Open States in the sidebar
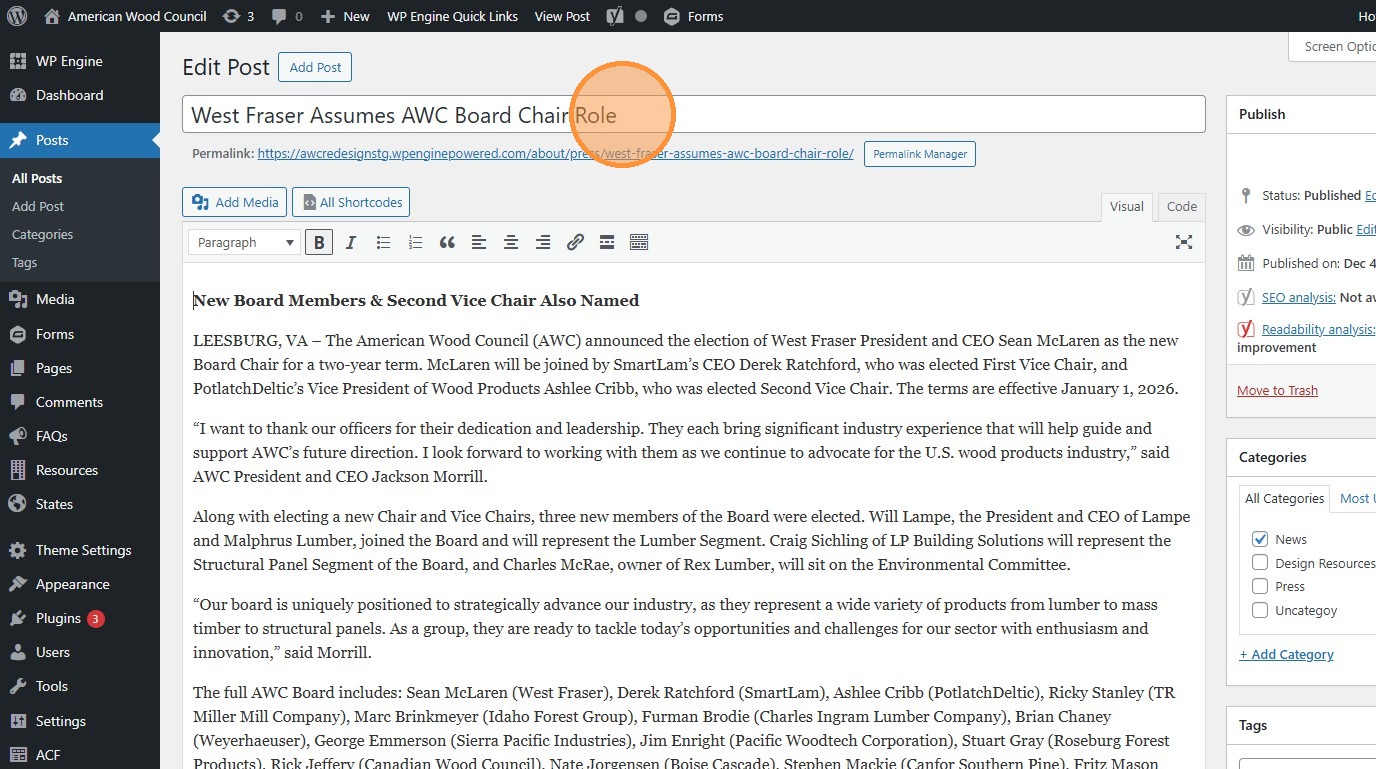Viewport: 1376px width, 769px height. coord(80,504)
